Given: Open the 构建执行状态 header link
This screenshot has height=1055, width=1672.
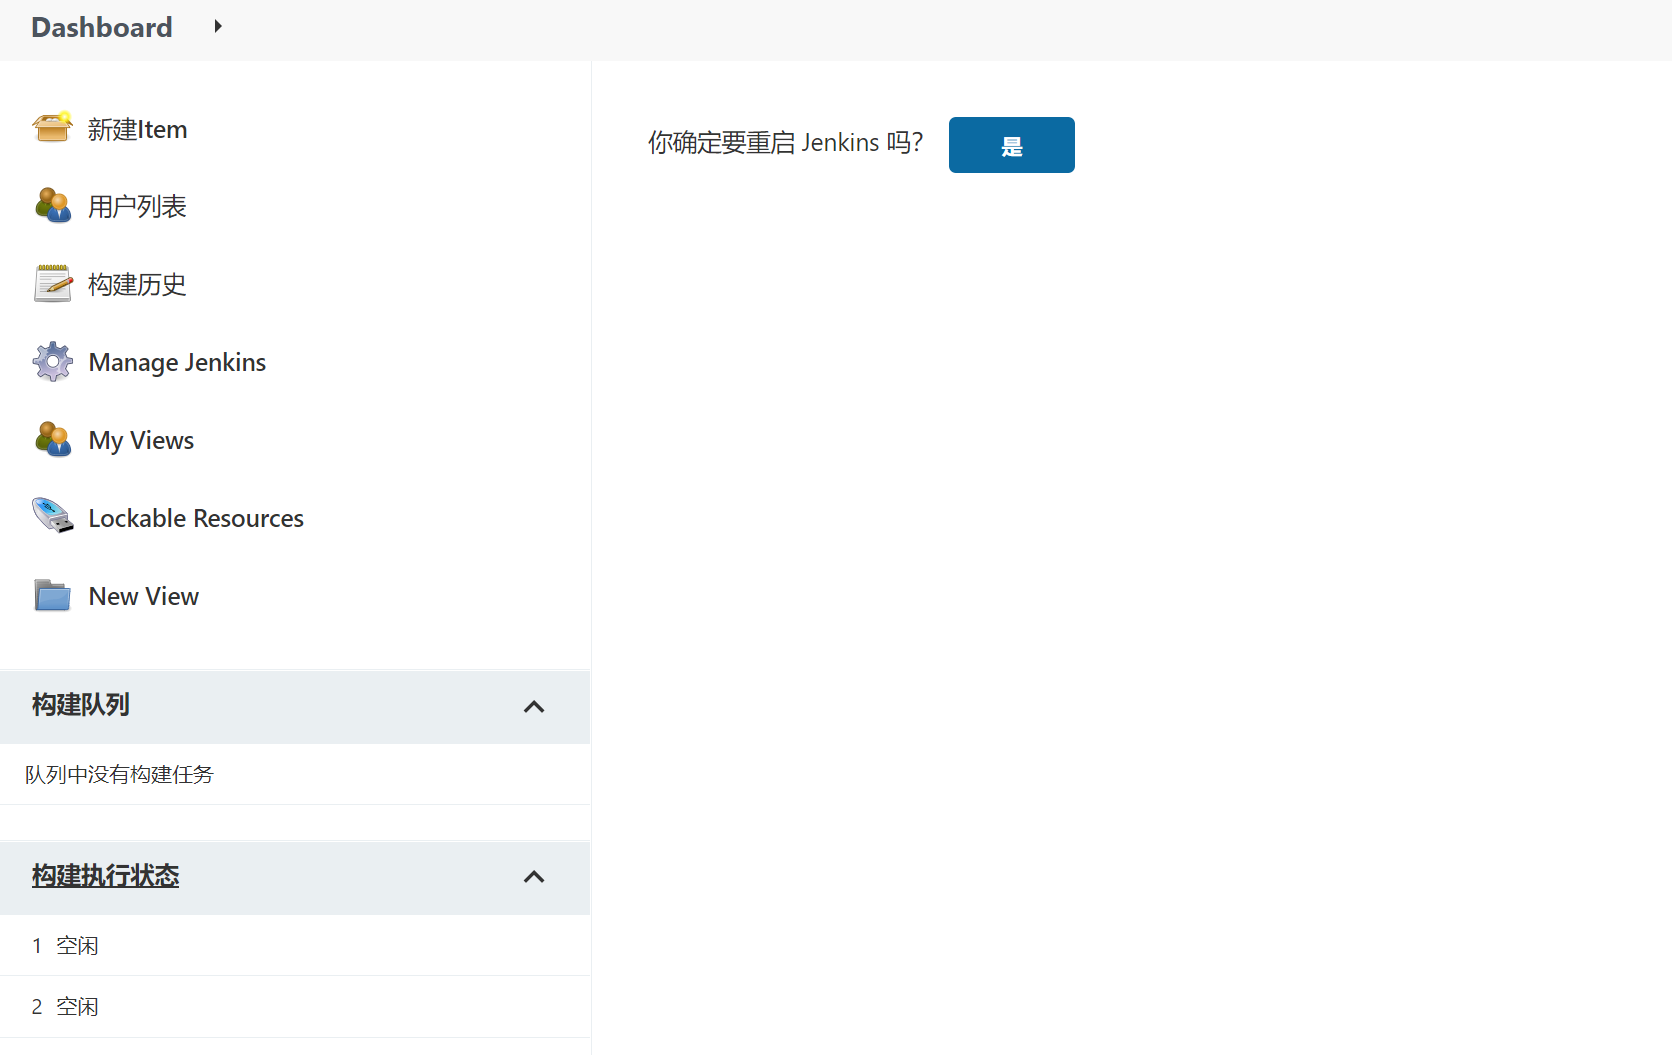Looking at the screenshot, I should point(105,876).
